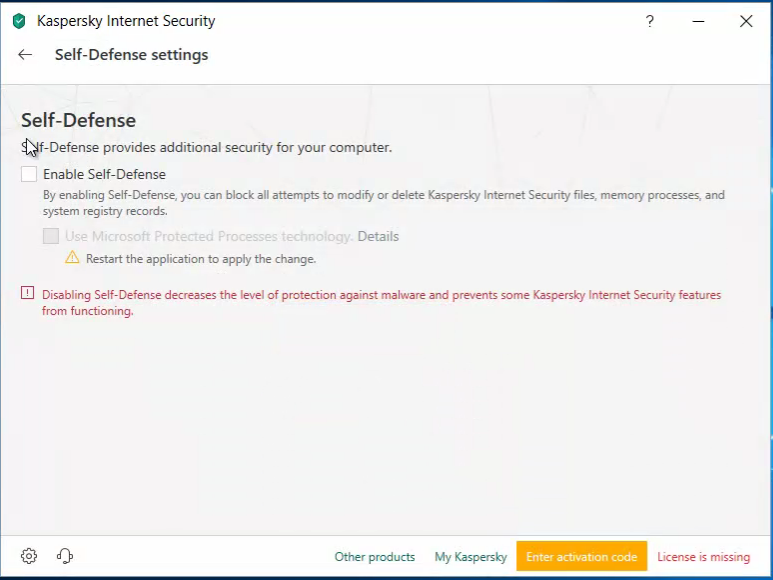Click the Kaspersky shield logo icon
Image resolution: width=773 pixels, height=580 pixels.
(19, 21)
